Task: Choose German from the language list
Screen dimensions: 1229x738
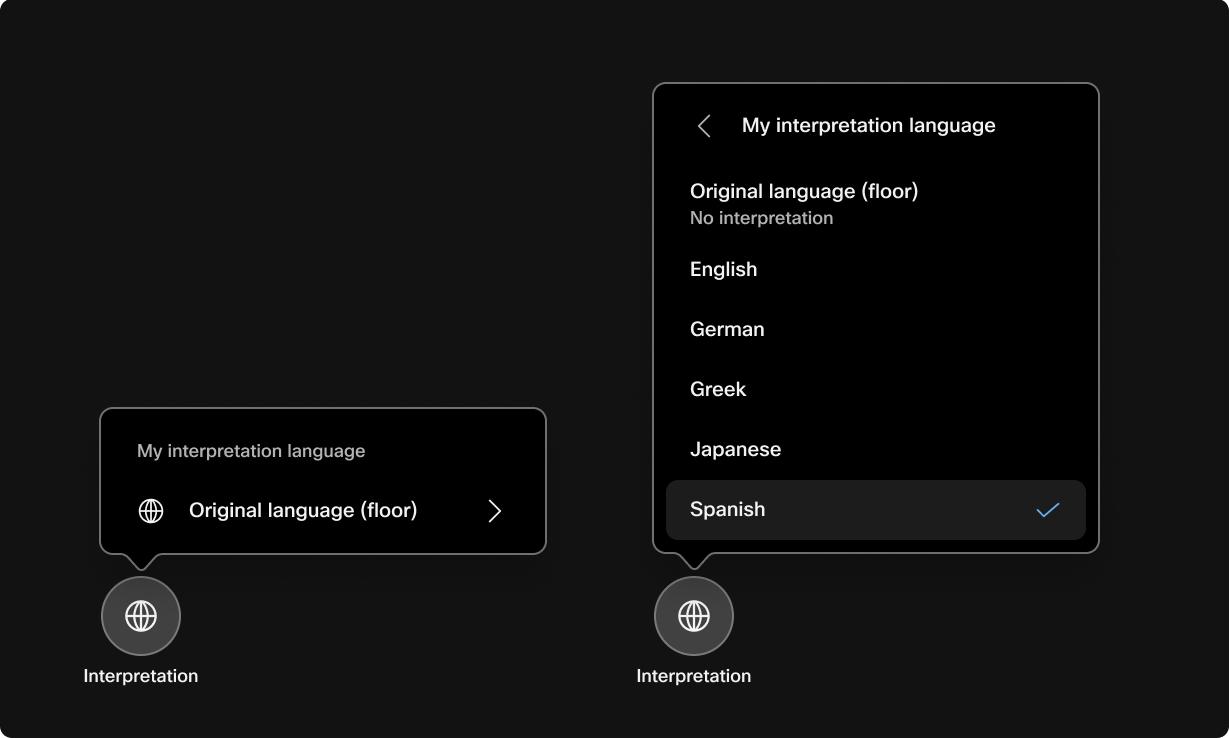Action: pos(727,330)
